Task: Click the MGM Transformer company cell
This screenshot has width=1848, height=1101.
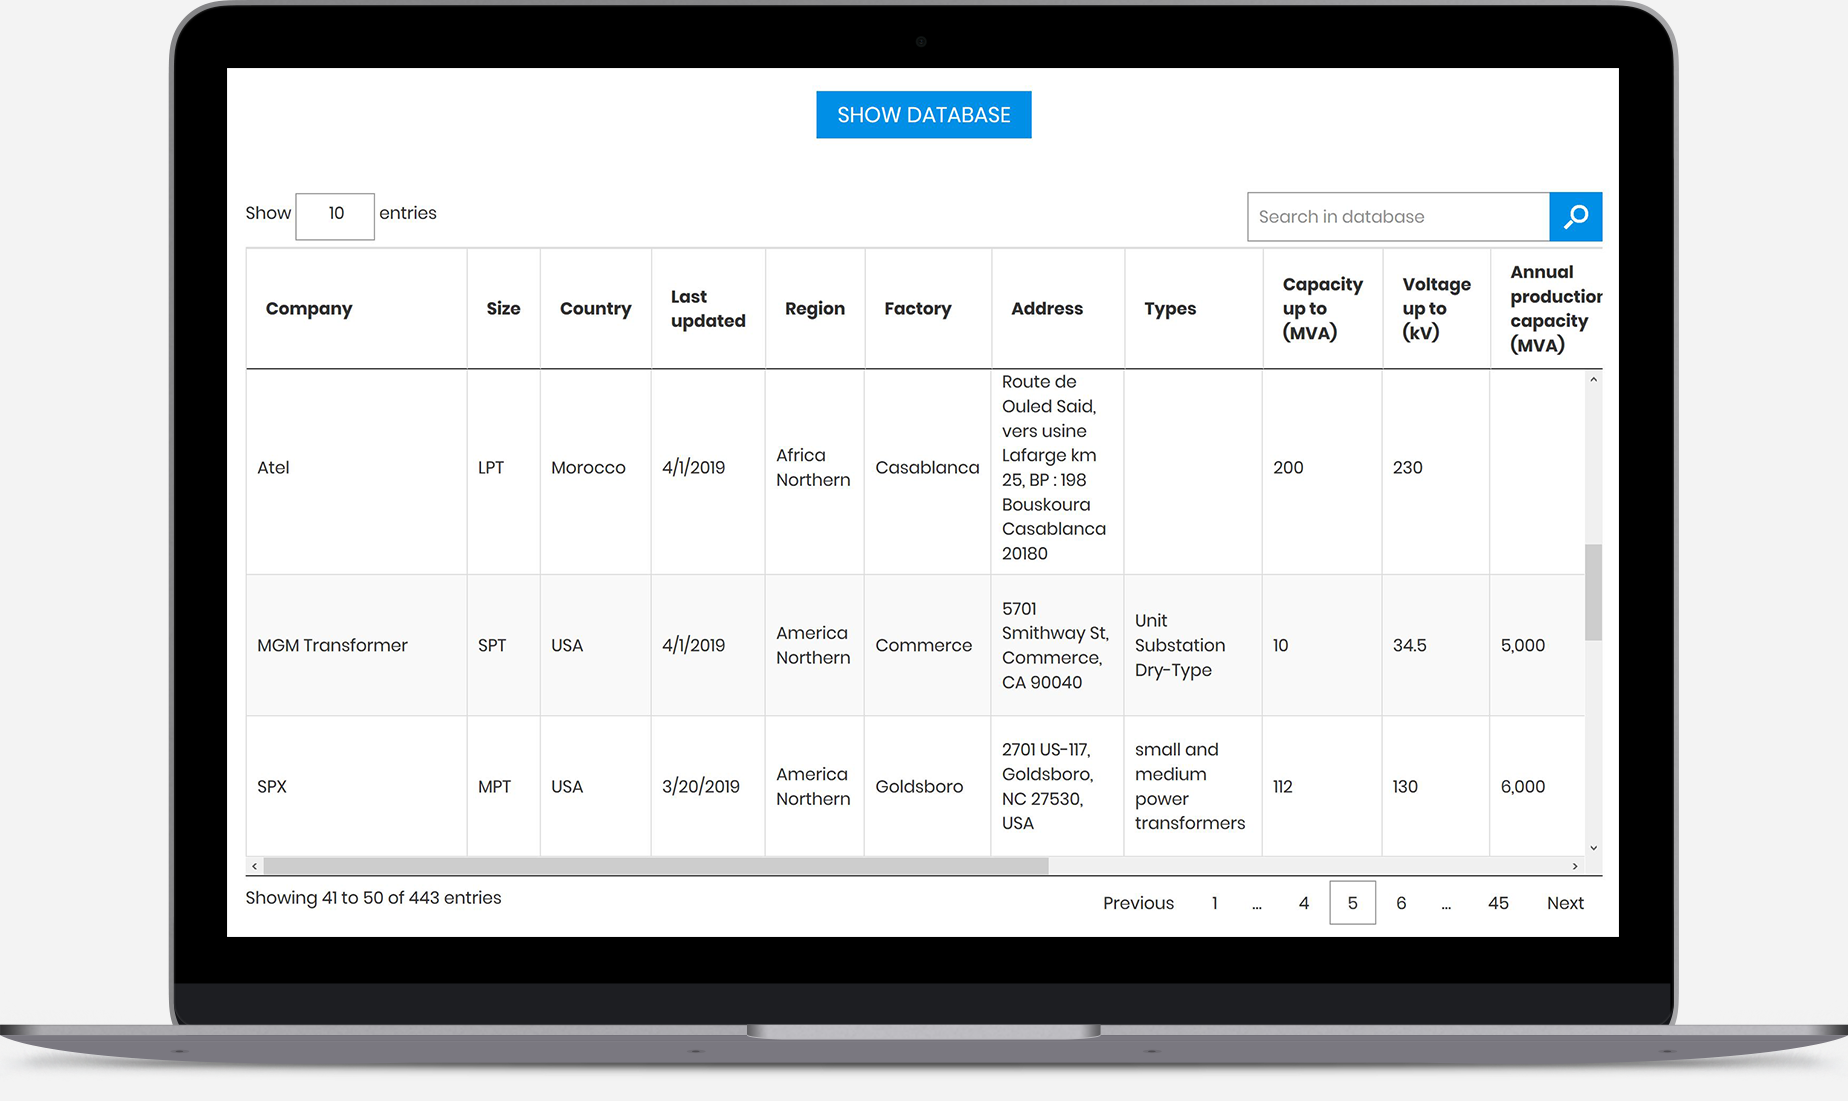Action: click(x=356, y=645)
